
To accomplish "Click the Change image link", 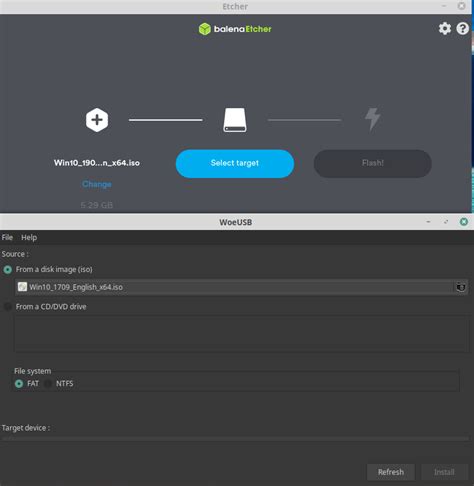I will point(97,184).
